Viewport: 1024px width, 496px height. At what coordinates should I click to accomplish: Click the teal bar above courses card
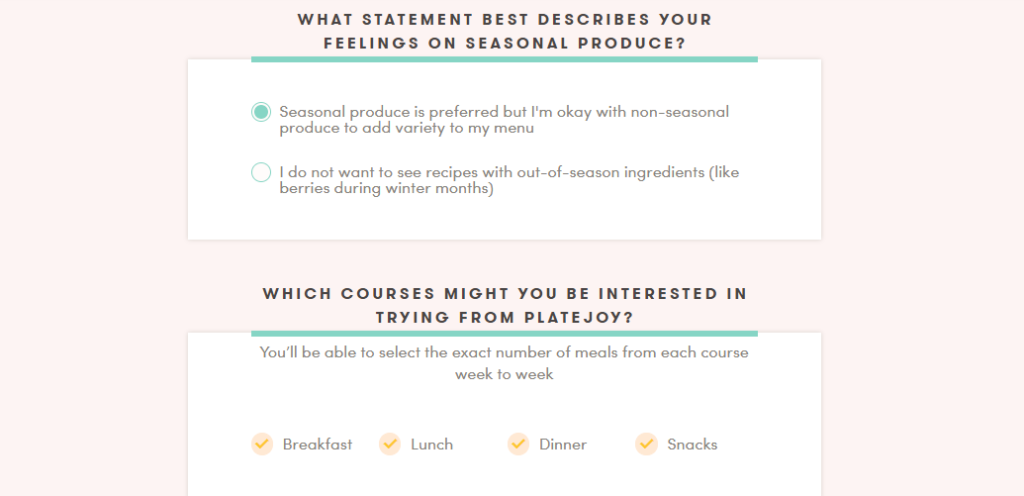504,333
